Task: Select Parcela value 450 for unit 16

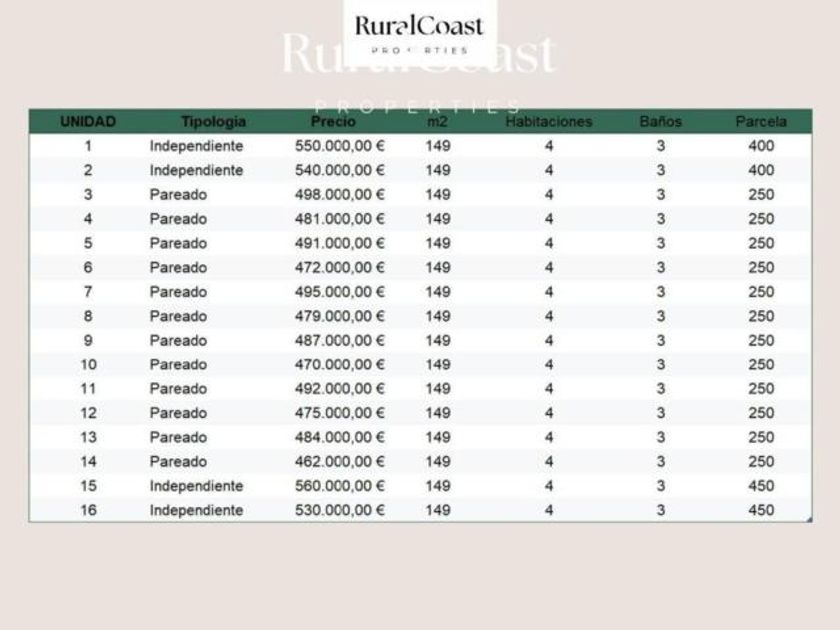Action: (761, 510)
